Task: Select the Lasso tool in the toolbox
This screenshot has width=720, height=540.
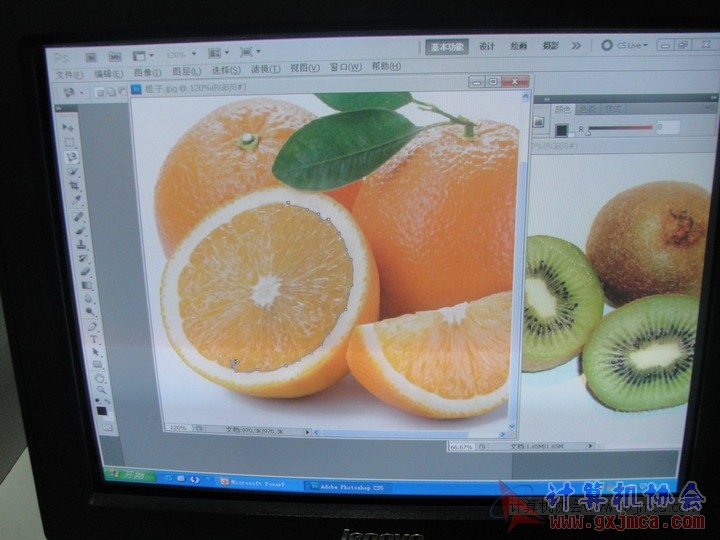Action: [71, 157]
